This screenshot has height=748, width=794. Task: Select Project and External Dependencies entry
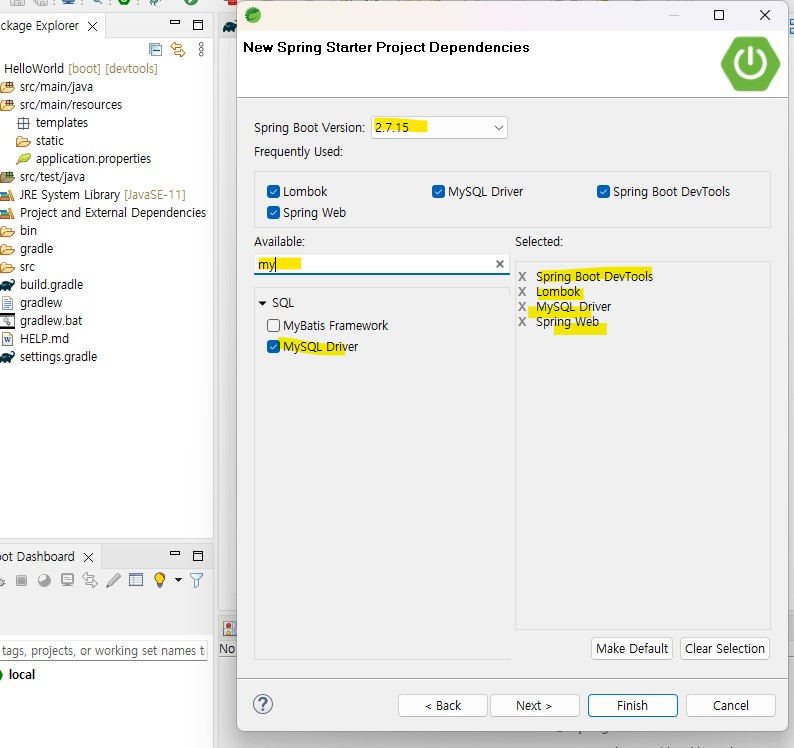(113, 213)
